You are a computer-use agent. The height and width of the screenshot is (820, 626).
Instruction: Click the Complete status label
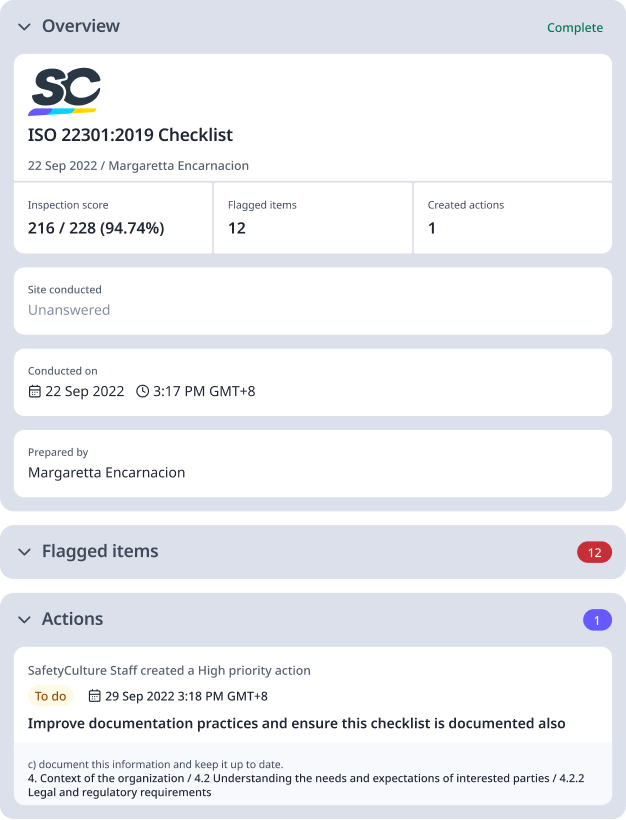pyautogui.click(x=575, y=27)
